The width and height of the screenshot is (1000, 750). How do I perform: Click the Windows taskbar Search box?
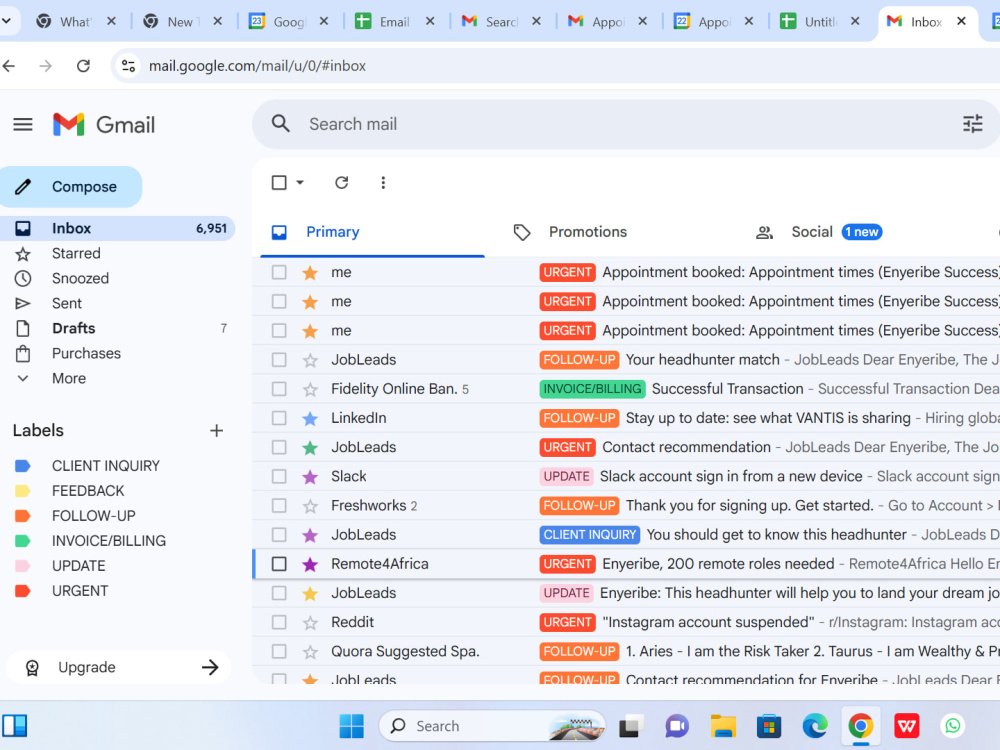pos(492,726)
